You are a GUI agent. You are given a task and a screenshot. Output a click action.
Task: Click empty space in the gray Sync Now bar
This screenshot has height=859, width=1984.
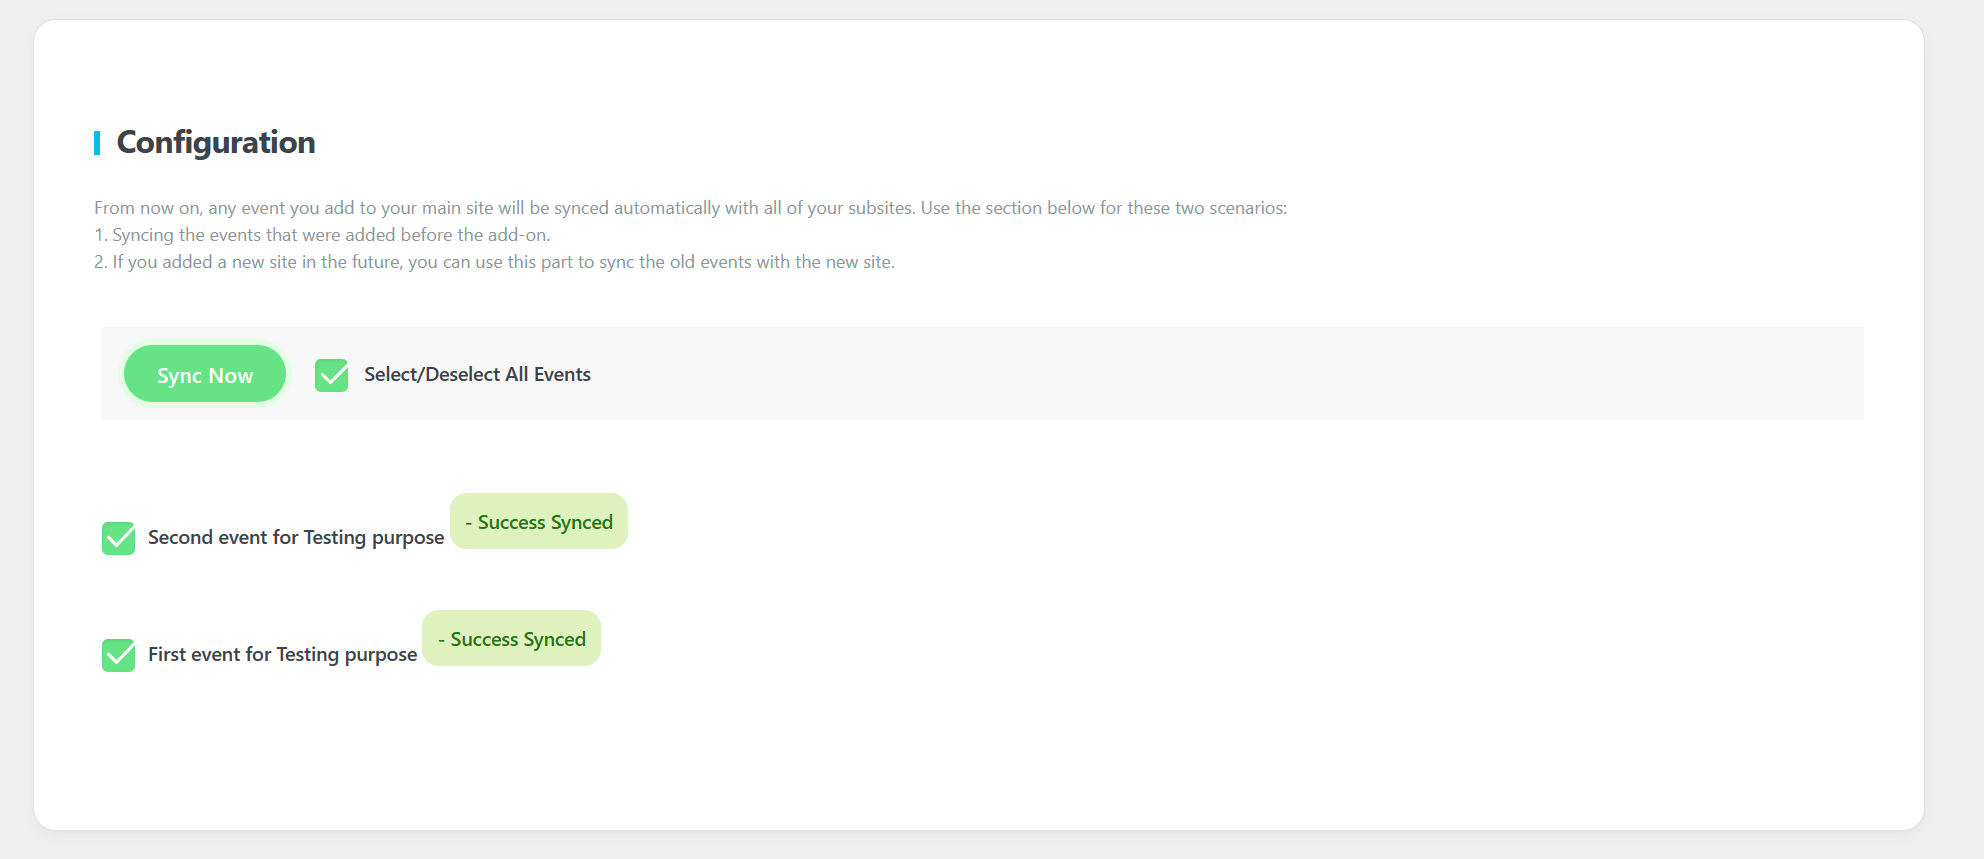coord(1200,374)
